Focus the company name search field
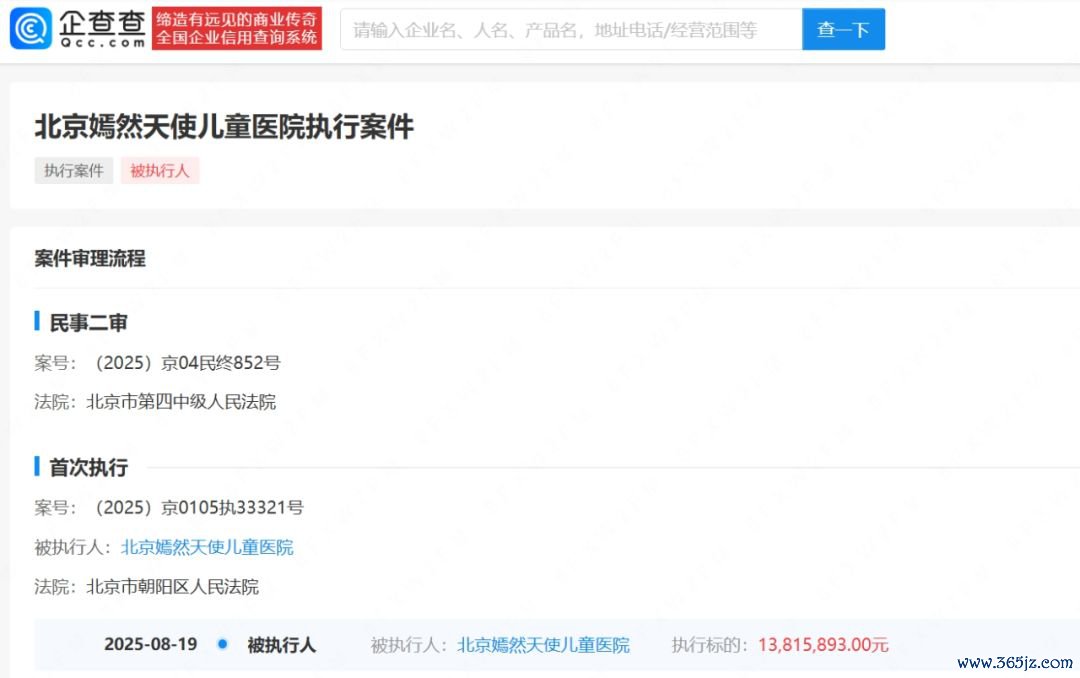Screen dimensions: 1080x678 point(571,29)
